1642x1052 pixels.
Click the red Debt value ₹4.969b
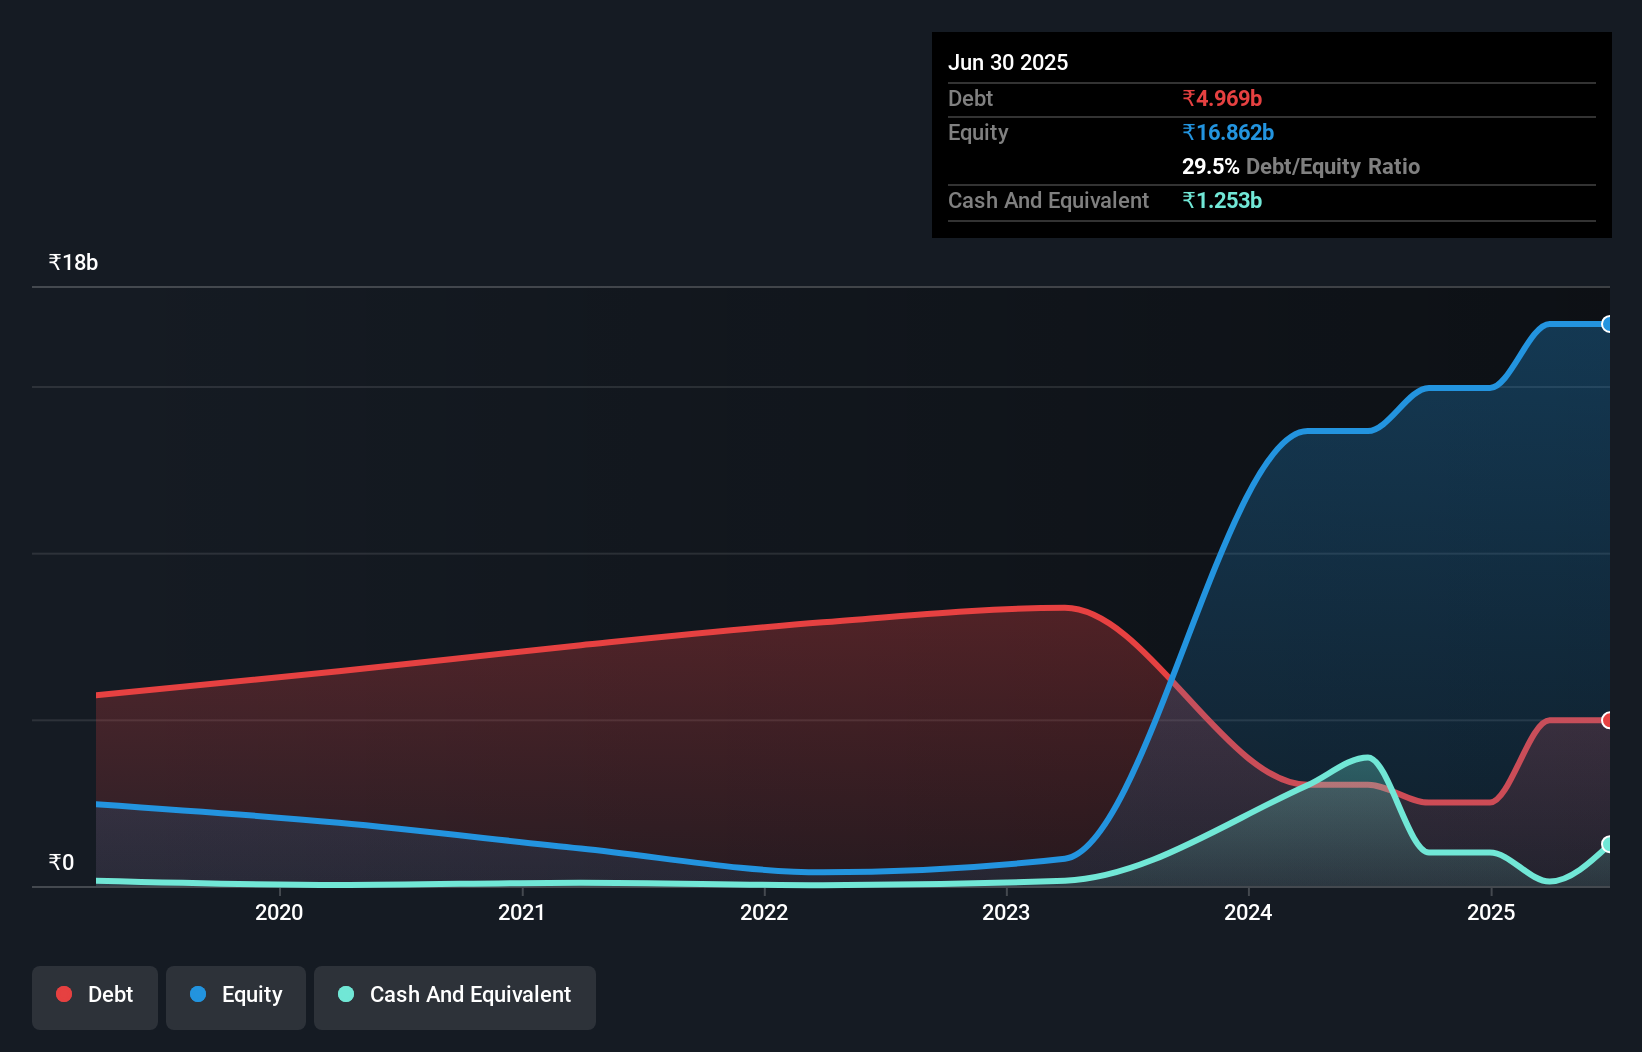pyautogui.click(x=1222, y=99)
